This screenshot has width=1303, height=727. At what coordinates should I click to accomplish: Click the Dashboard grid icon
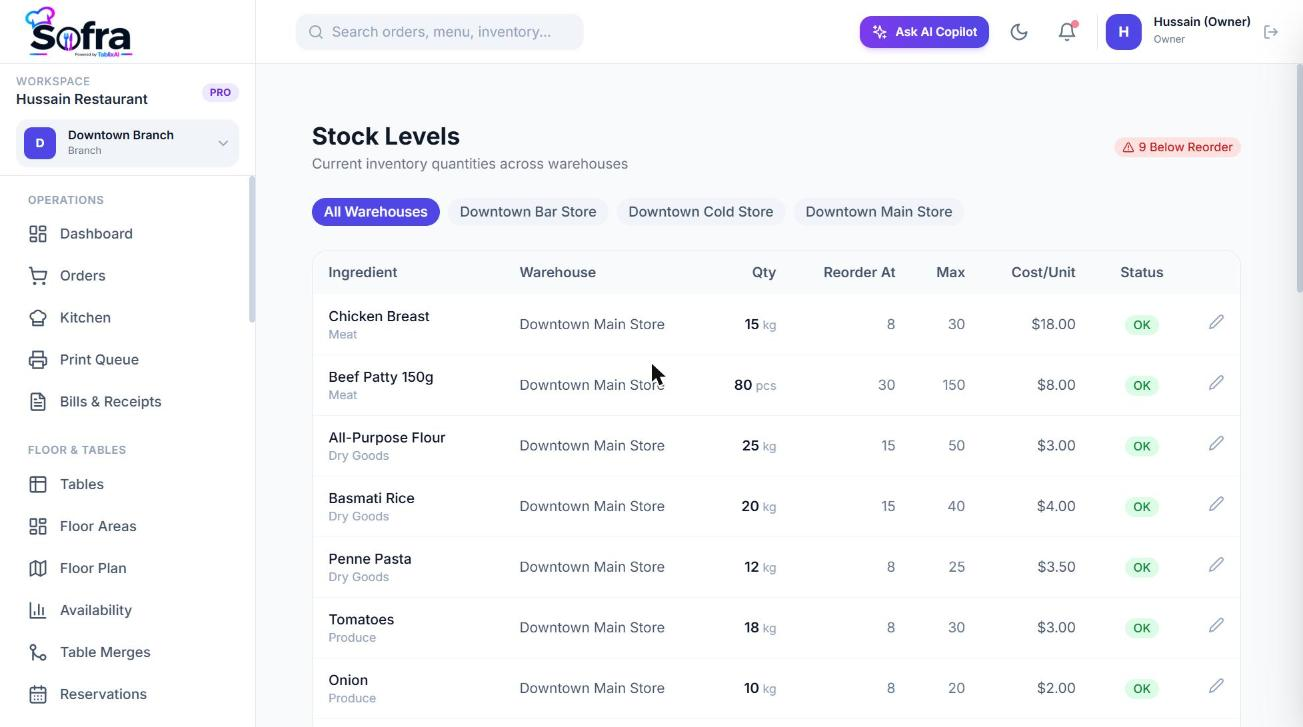coord(38,234)
